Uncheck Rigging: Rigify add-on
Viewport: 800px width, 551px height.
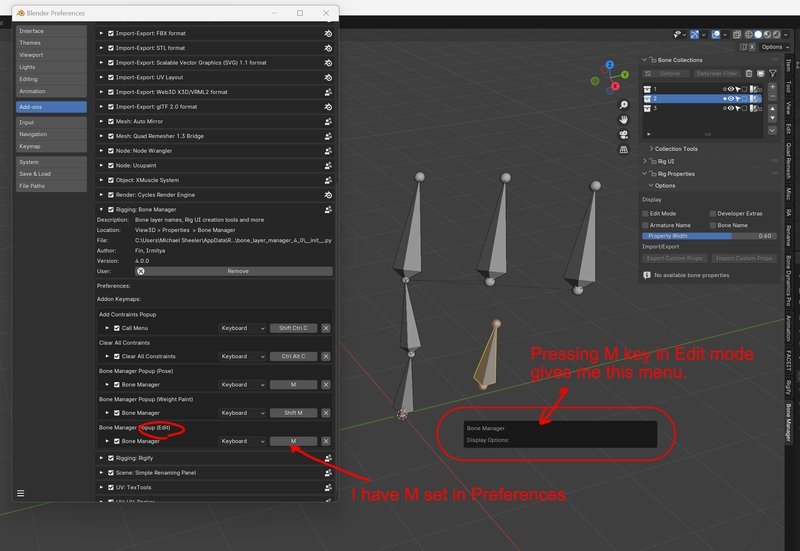point(111,458)
